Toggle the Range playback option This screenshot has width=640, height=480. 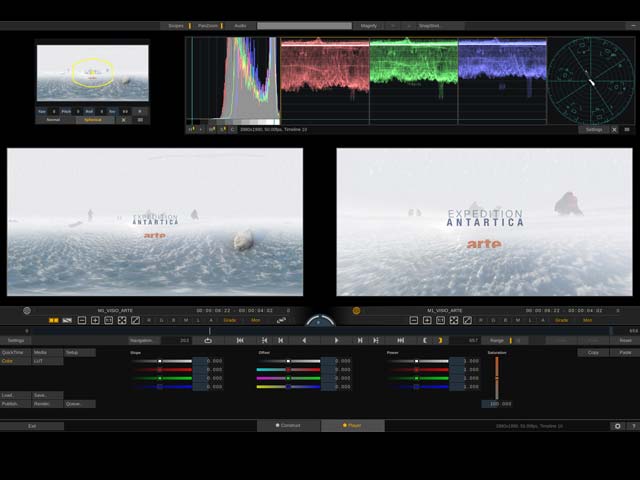(497, 340)
